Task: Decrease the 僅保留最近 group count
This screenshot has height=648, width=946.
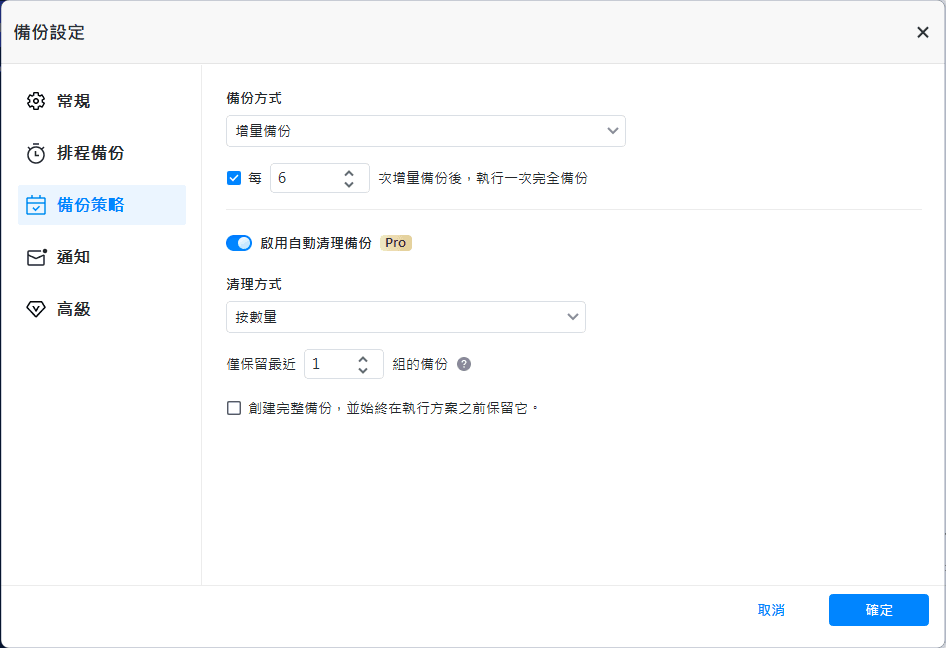Action: [363, 370]
